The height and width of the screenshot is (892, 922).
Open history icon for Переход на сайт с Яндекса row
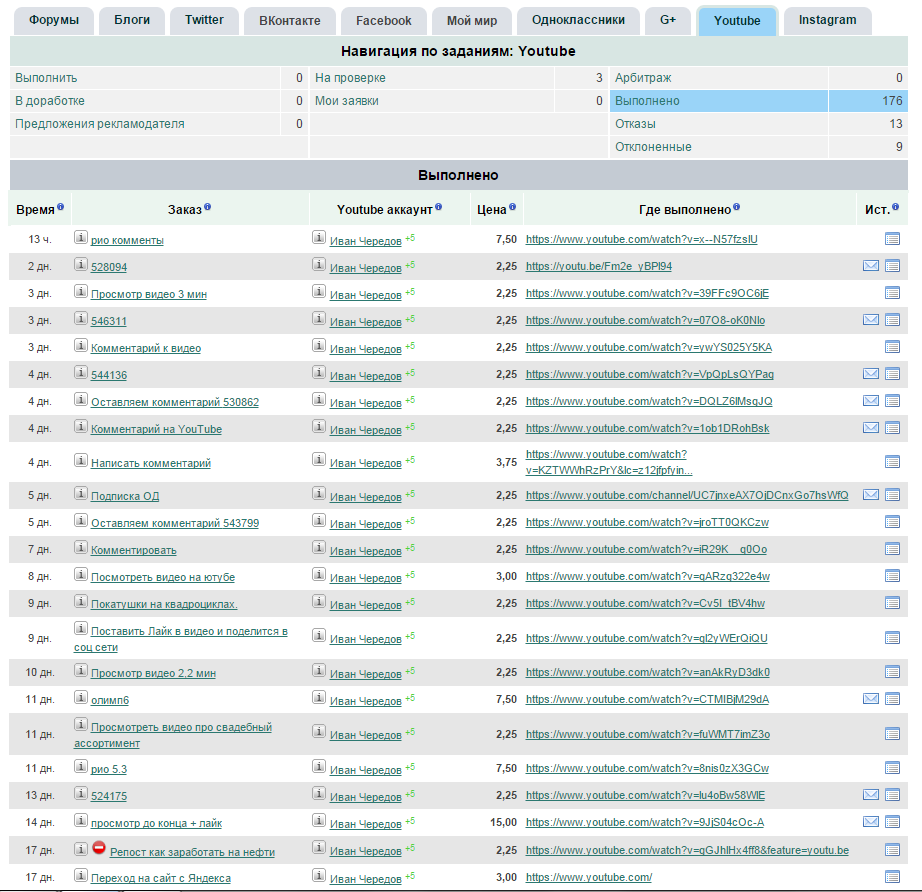892,877
